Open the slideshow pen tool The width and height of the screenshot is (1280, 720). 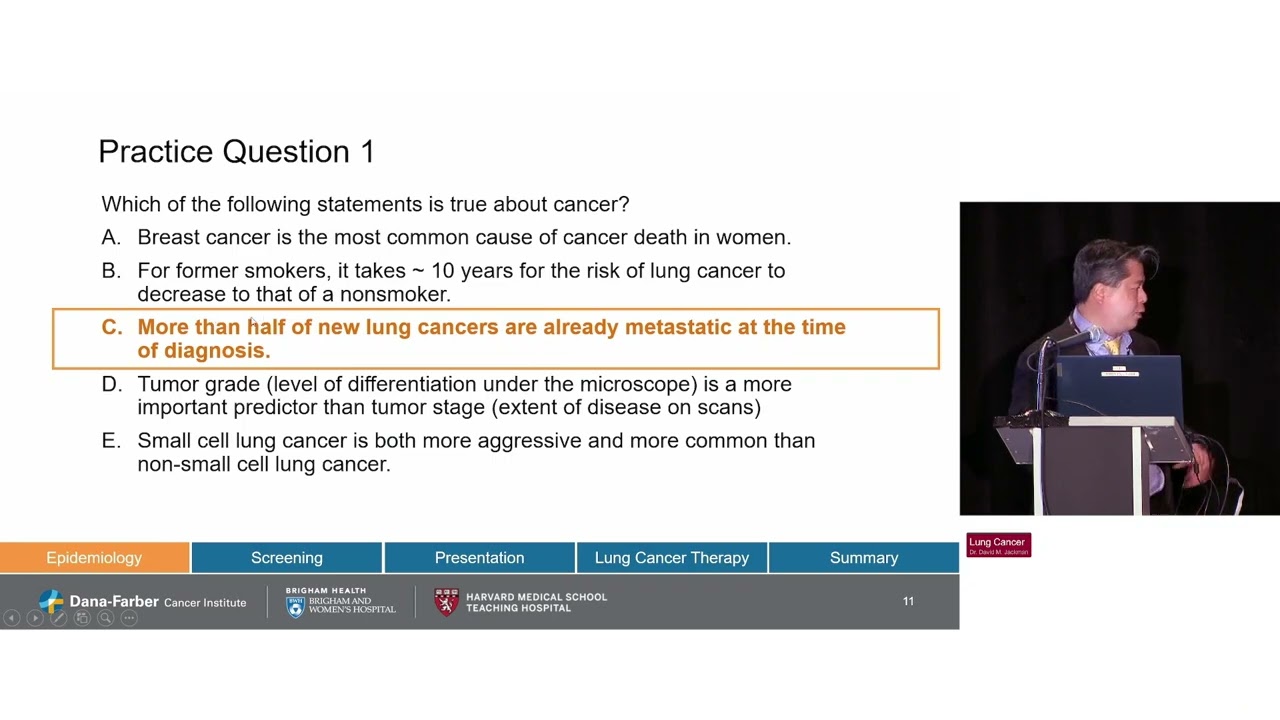point(59,618)
